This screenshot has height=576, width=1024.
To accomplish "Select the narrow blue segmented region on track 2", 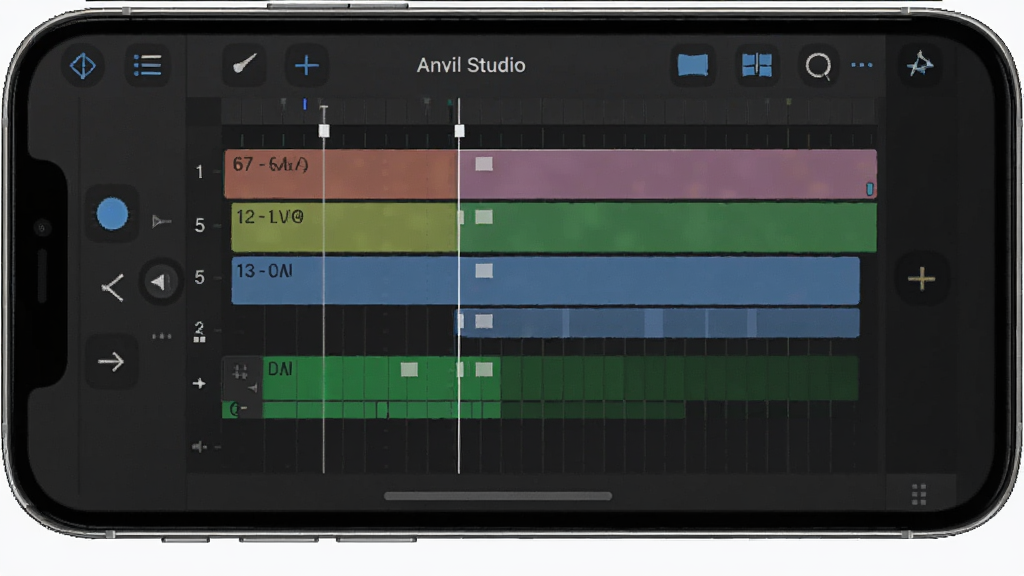I will (x=657, y=323).
